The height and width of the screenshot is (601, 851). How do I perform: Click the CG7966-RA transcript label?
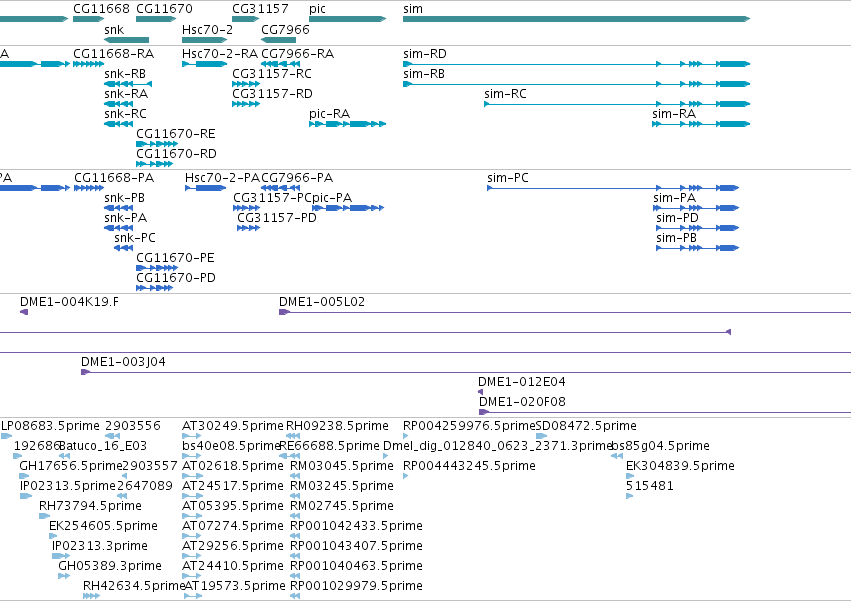coord(297,54)
